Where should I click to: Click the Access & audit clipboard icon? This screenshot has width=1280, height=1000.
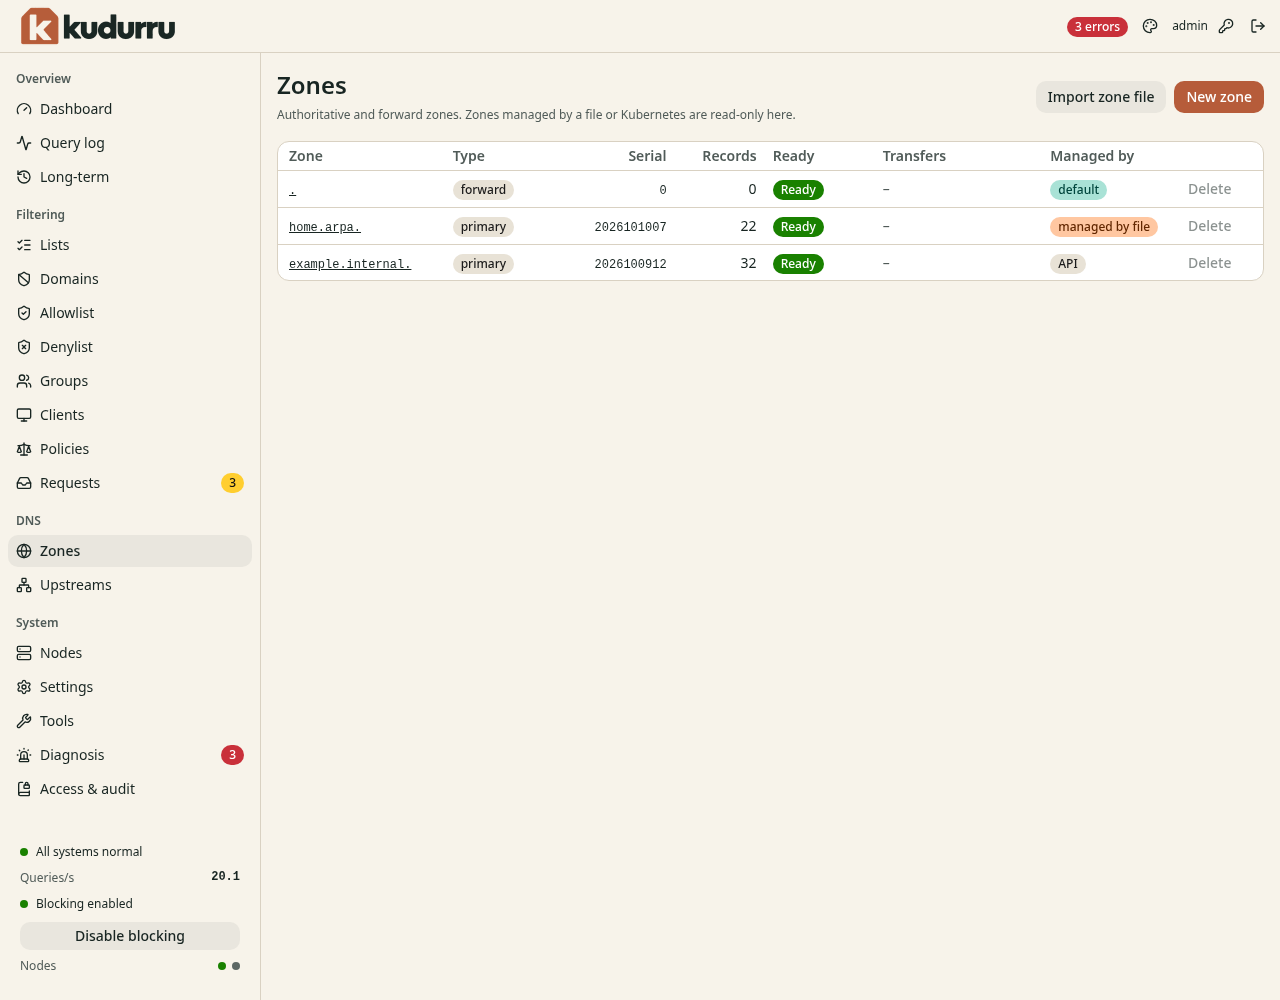pyautogui.click(x=24, y=789)
